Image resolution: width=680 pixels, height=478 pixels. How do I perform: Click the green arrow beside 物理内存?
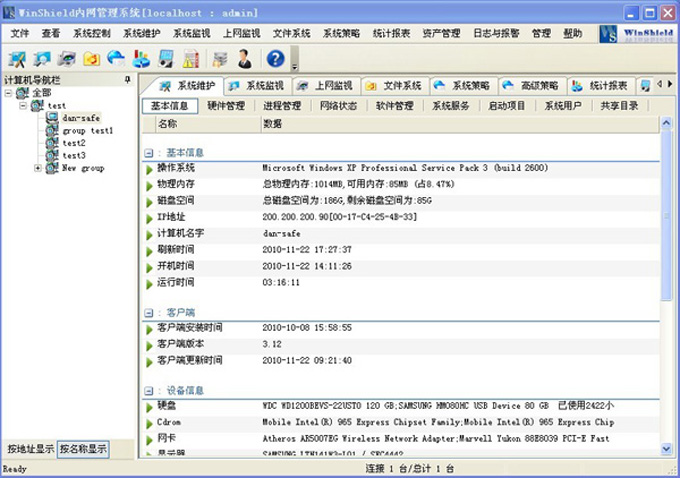pos(149,186)
